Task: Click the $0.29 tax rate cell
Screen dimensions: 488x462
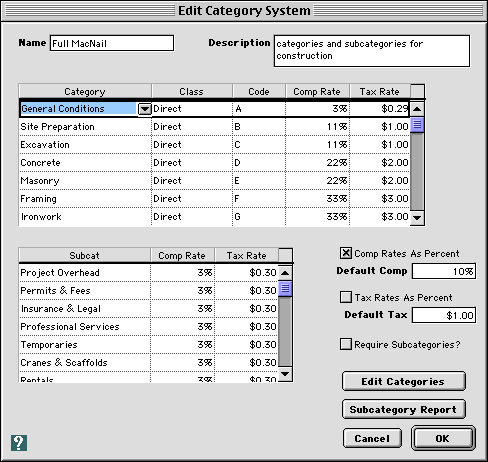Action: tap(380, 109)
